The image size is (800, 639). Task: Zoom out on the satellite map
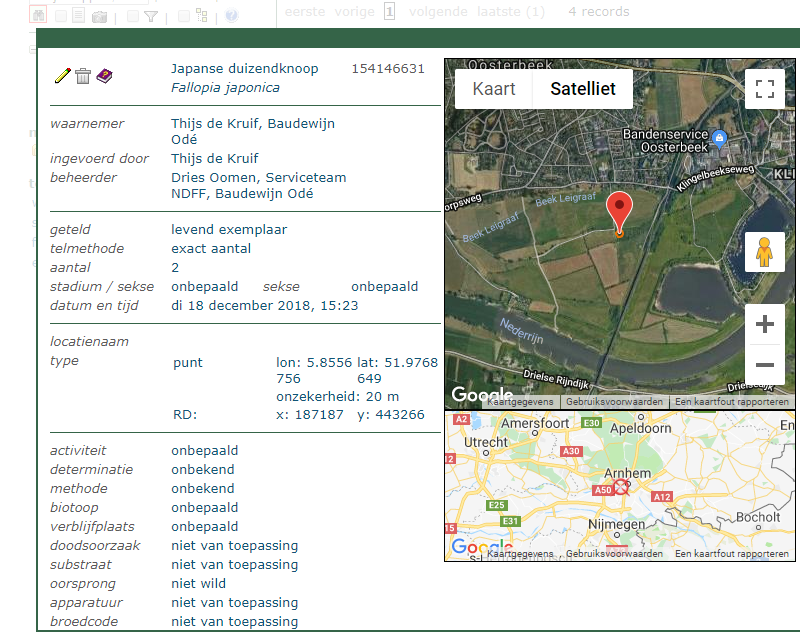pyautogui.click(x=764, y=364)
